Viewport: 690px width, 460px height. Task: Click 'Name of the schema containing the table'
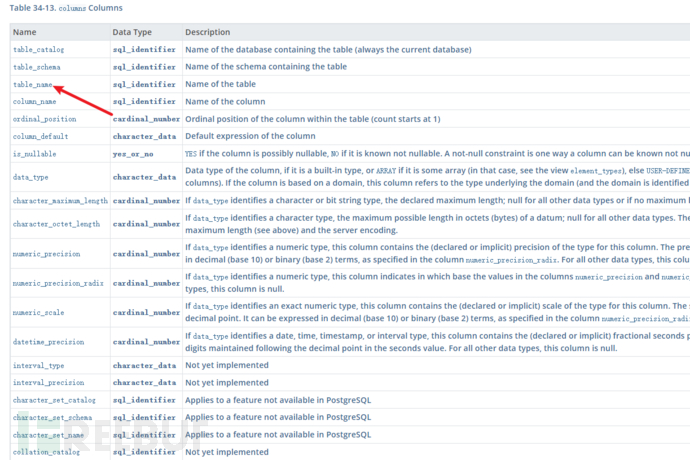266,66
